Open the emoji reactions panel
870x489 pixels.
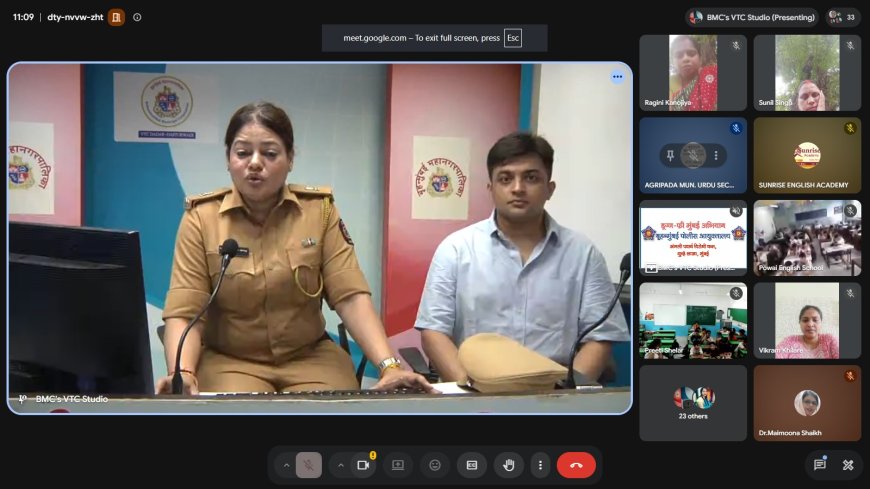pos(435,465)
